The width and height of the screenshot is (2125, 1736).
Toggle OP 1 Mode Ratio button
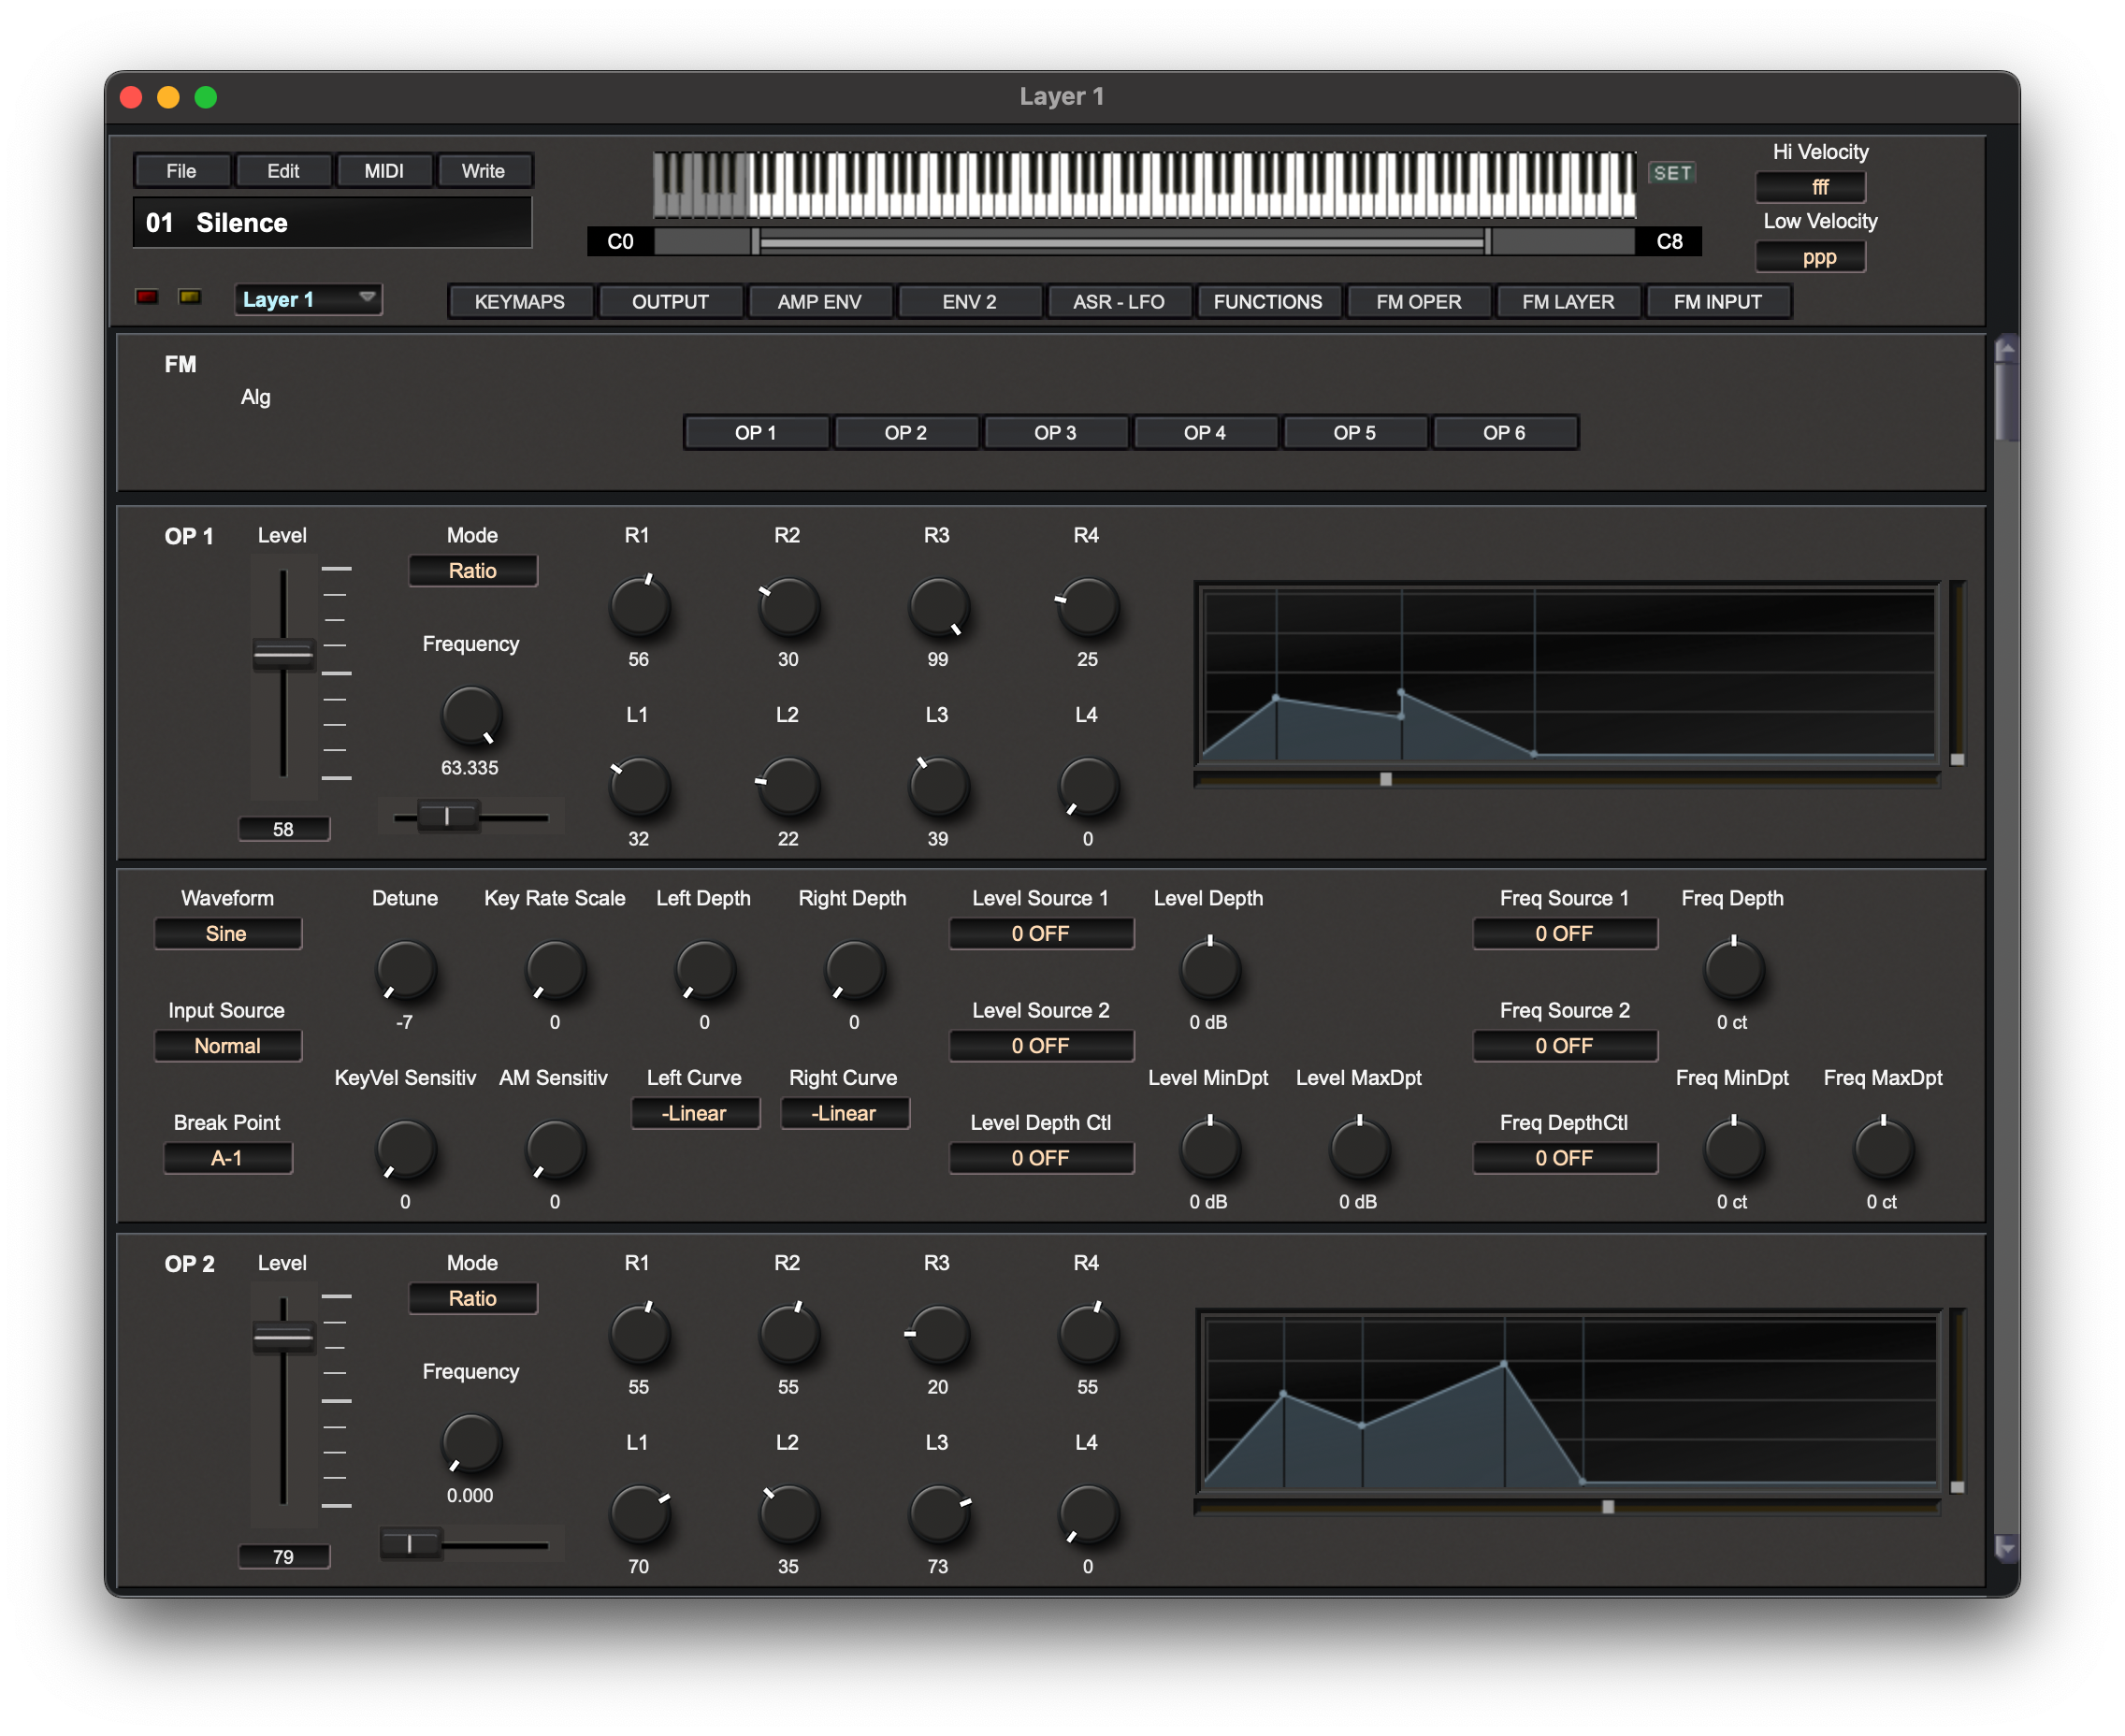472,571
